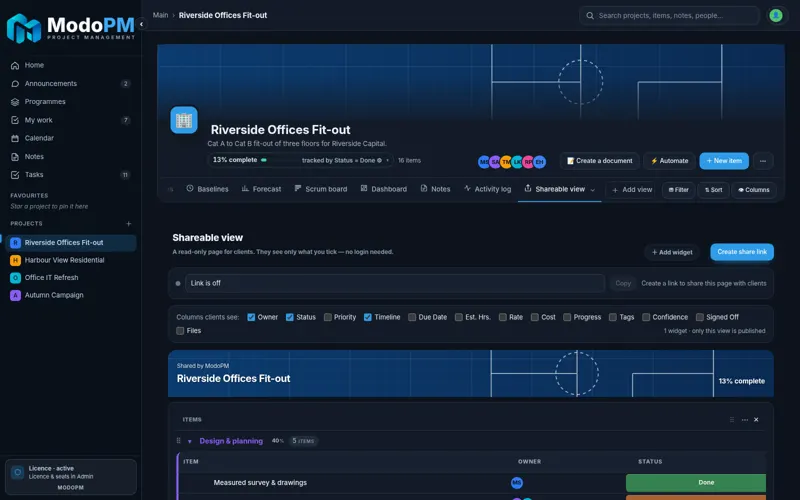
Task: Open the project more-options ellipsis button
Action: click(x=763, y=161)
